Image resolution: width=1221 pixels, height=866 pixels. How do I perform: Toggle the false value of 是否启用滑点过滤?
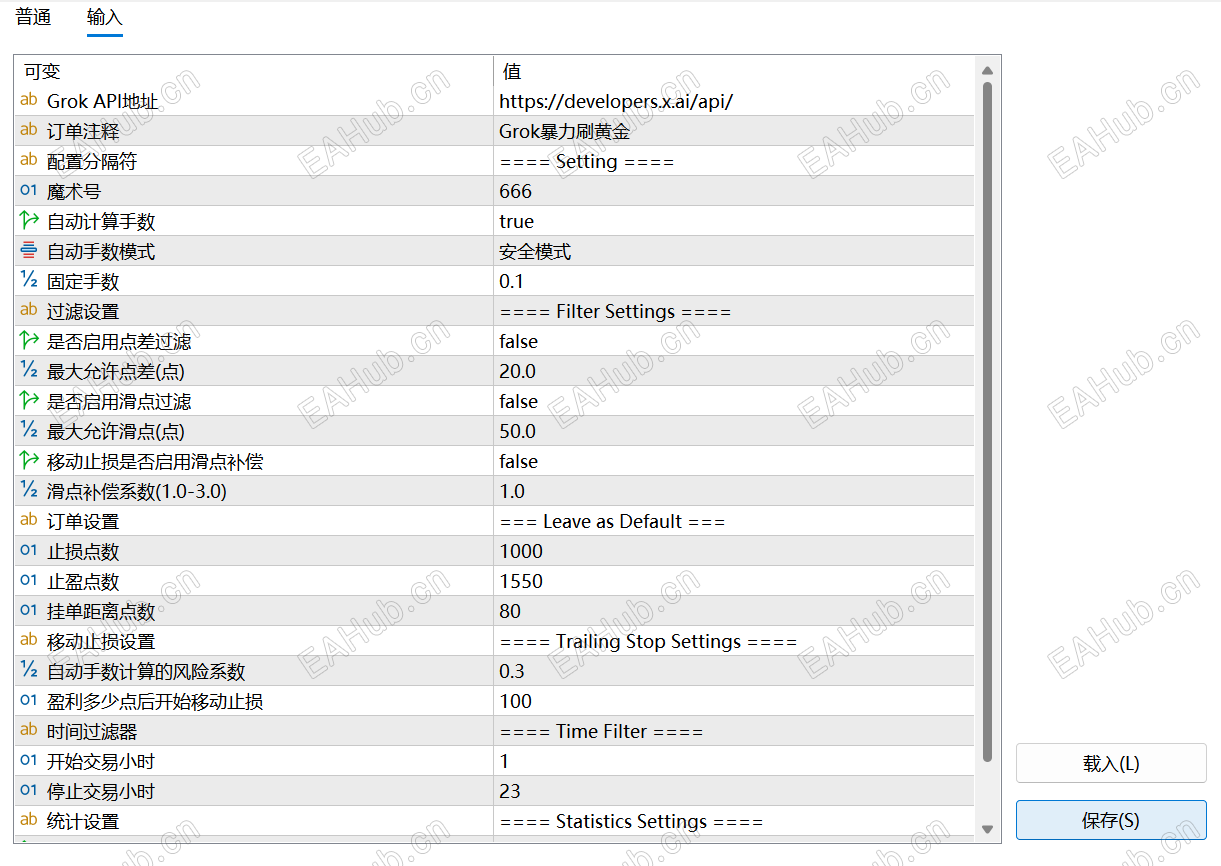pyautogui.click(x=734, y=401)
